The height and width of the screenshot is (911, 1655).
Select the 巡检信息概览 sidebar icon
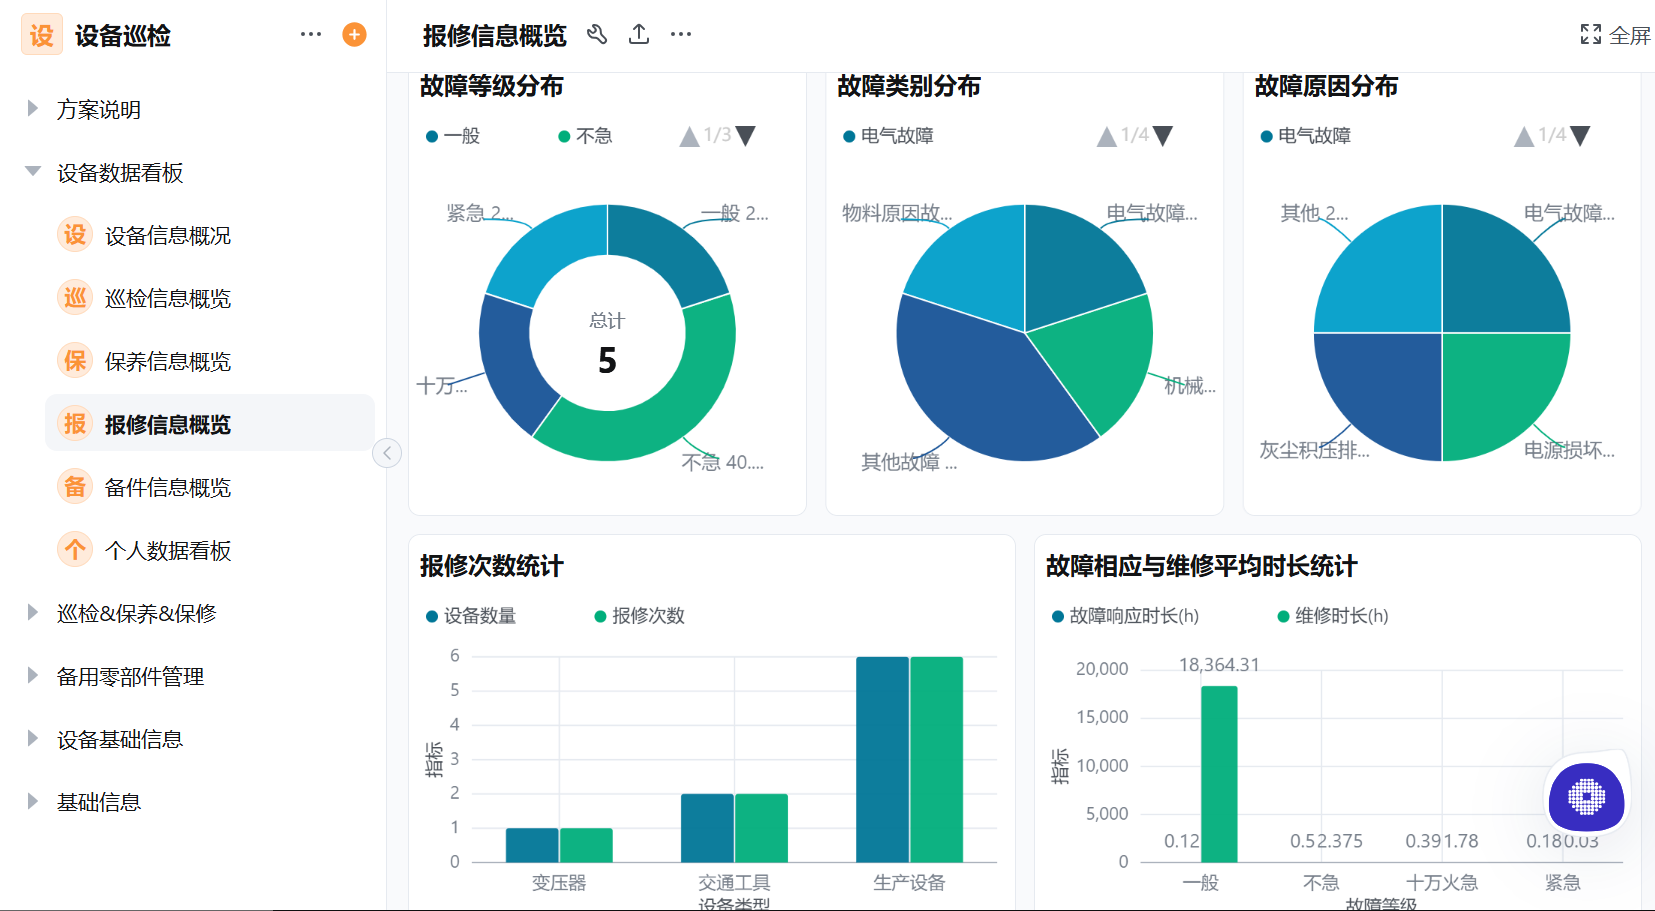point(74,298)
